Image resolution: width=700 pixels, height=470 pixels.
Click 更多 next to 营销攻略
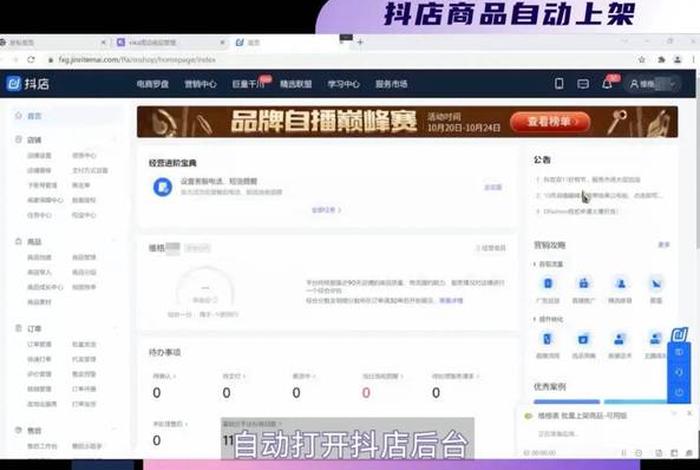[664, 245]
